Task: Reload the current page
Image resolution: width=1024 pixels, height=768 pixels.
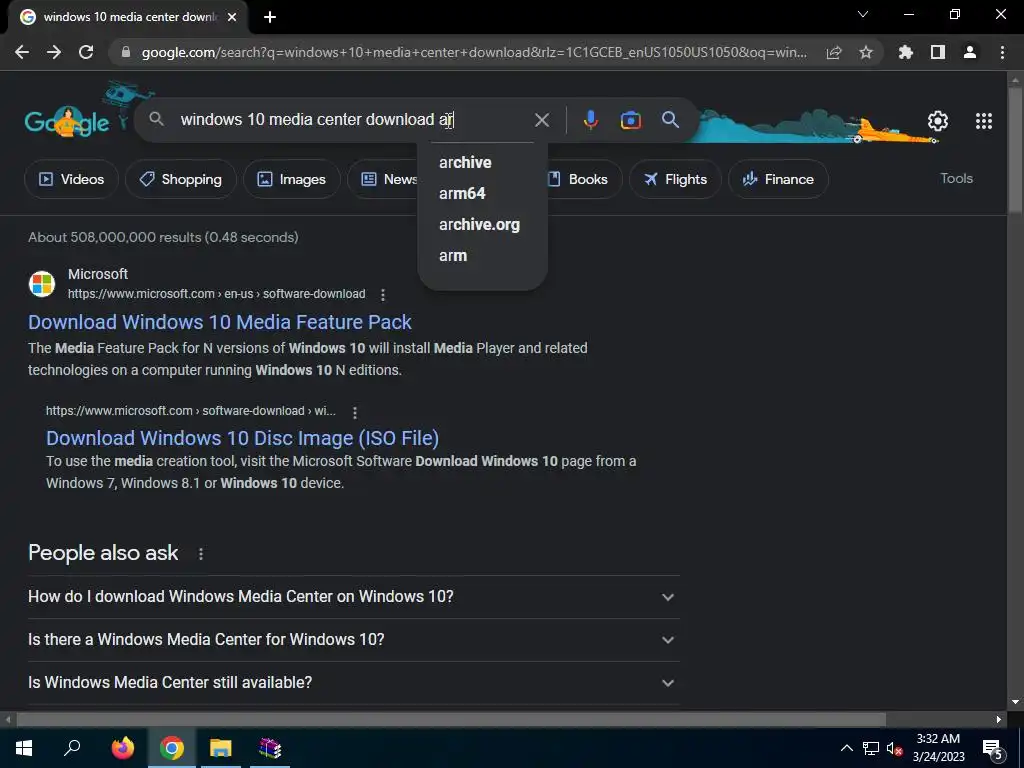Action: click(86, 52)
